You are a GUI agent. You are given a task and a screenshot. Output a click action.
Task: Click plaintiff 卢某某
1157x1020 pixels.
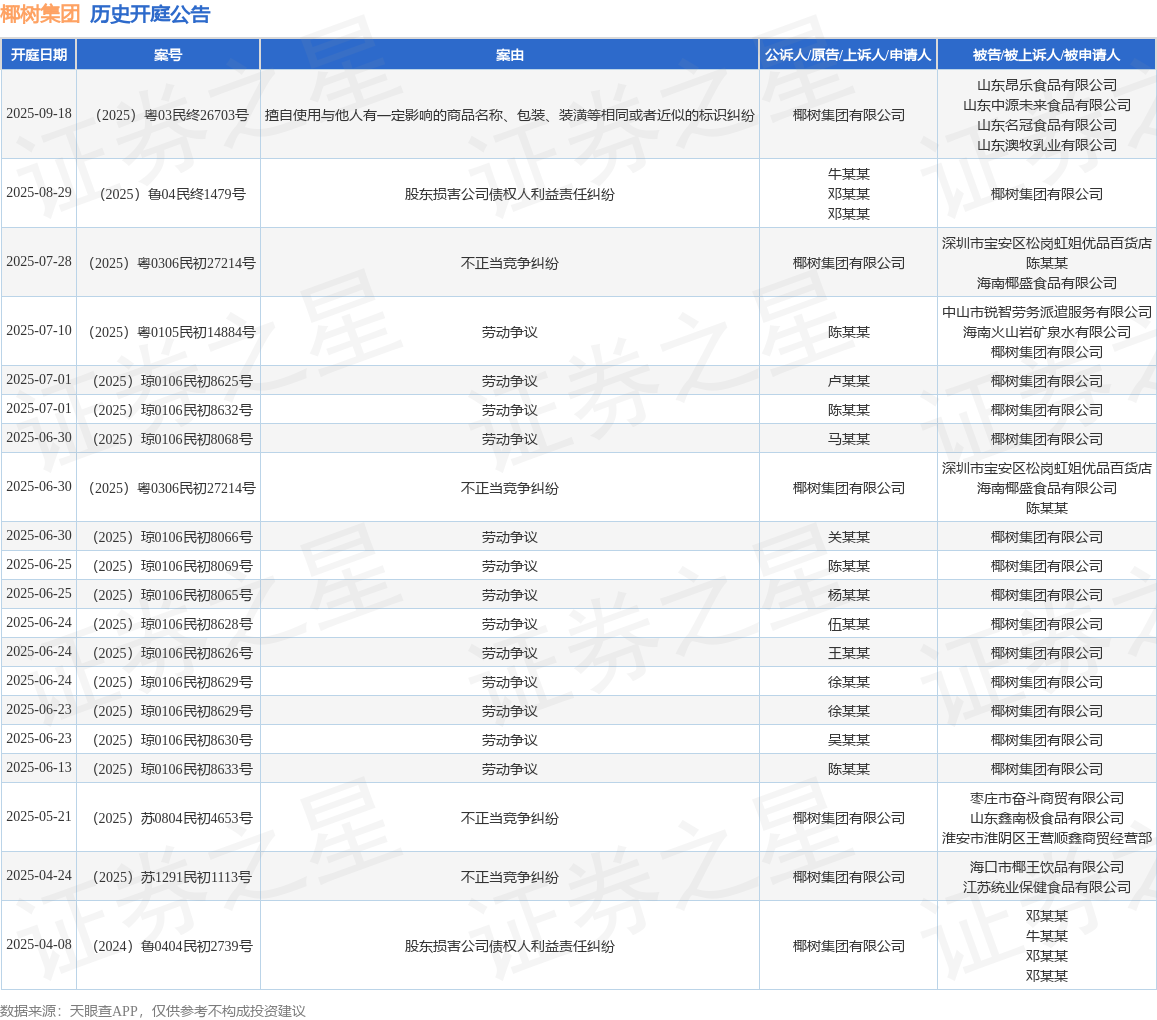tap(849, 381)
